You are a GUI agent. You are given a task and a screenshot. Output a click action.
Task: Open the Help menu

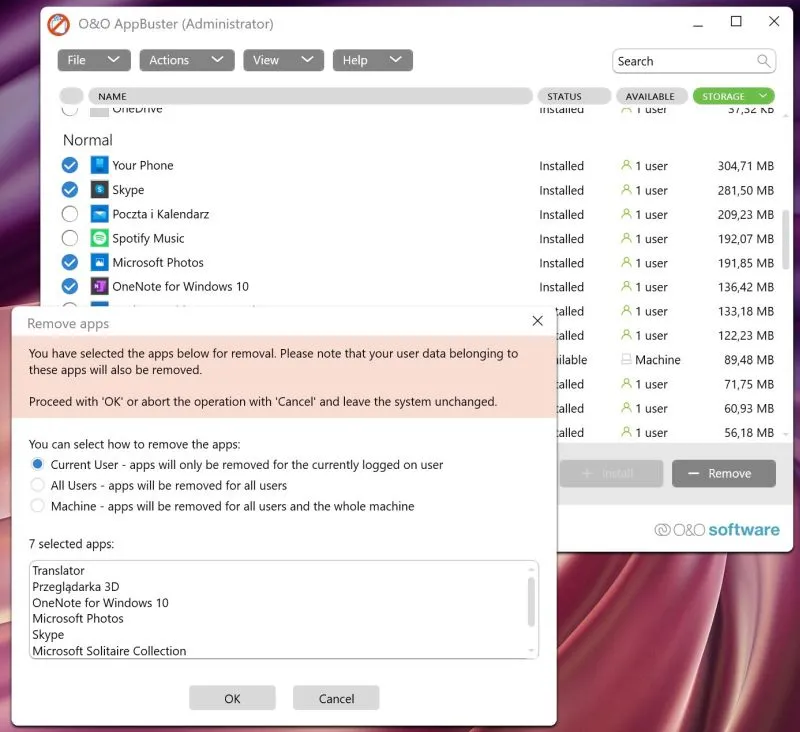pyautogui.click(x=372, y=60)
